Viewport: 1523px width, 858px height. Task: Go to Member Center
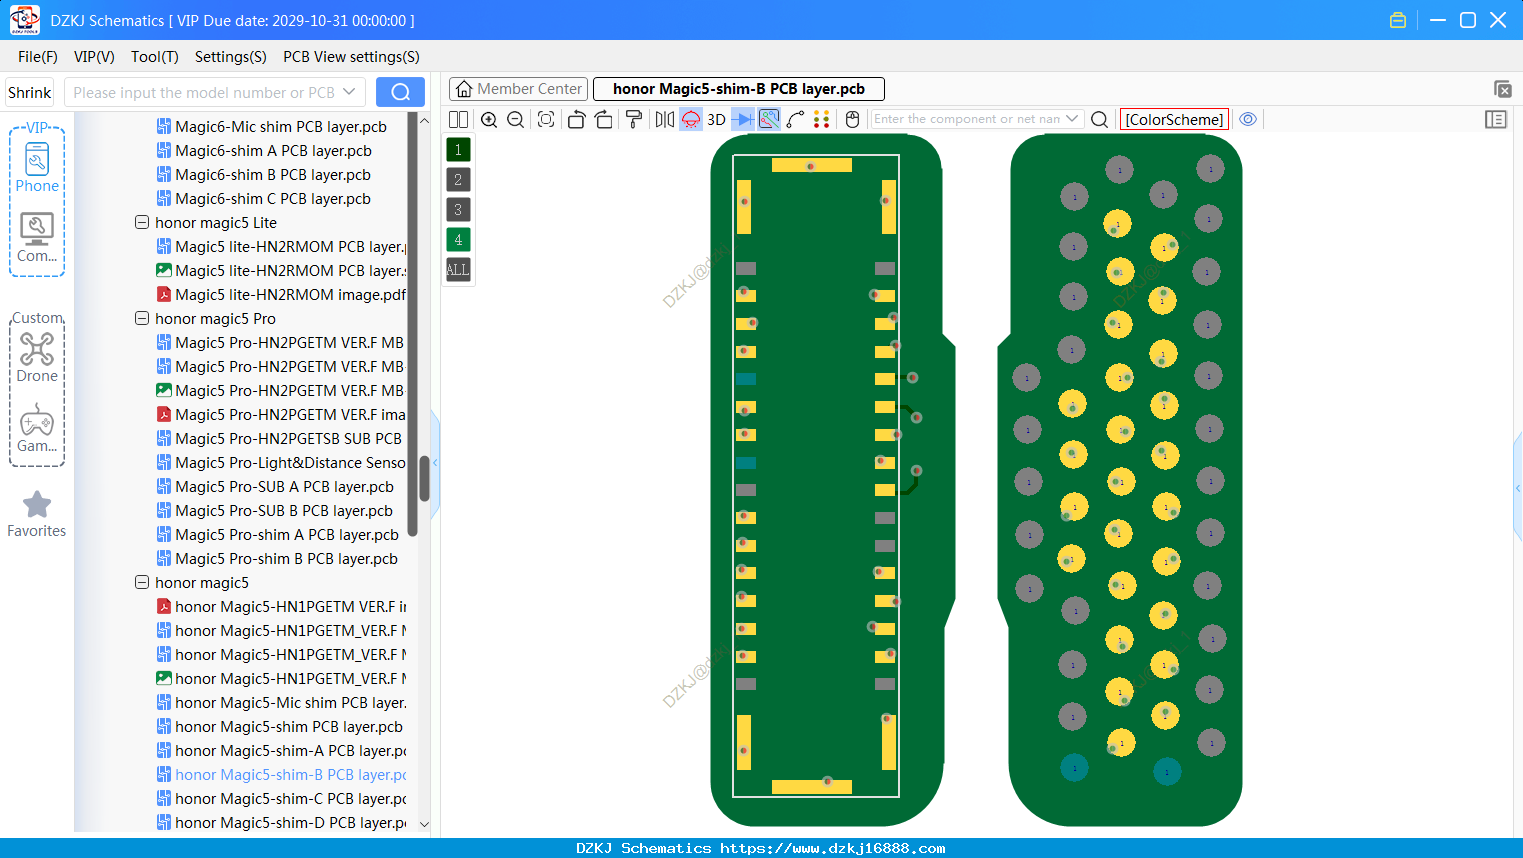click(518, 89)
